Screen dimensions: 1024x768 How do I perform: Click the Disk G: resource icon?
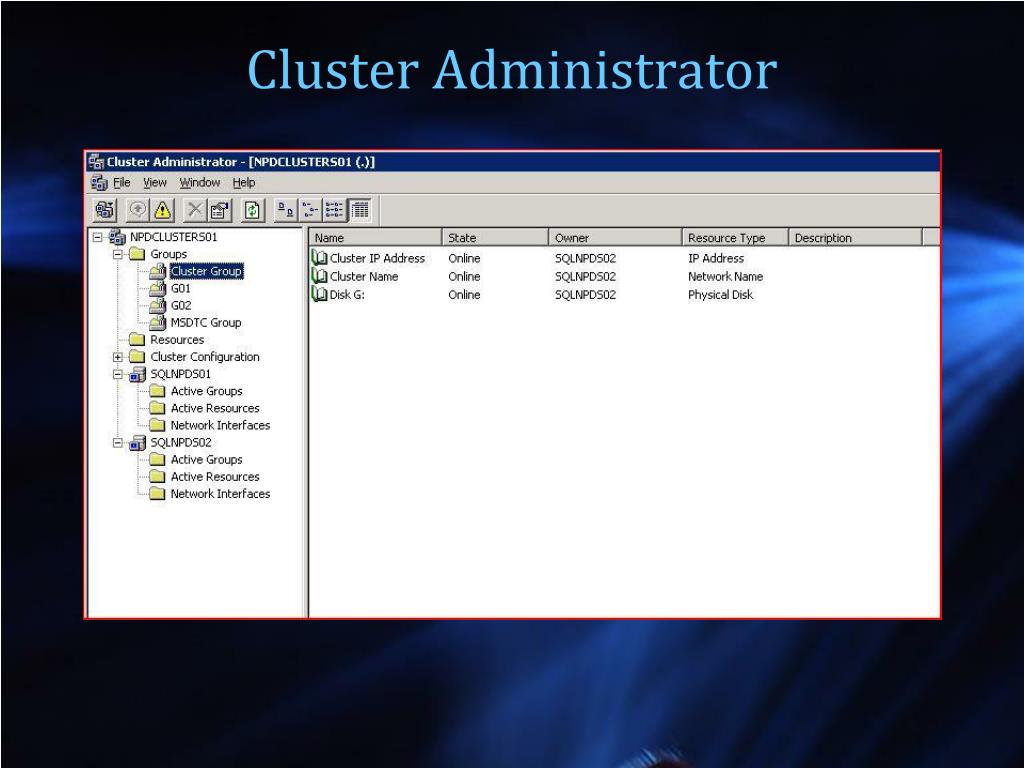pyautogui.click(x=319, y=295)
